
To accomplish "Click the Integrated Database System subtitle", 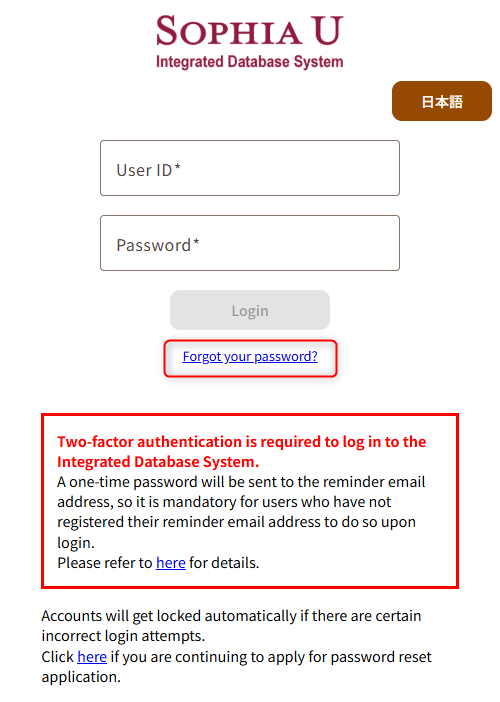I will tap(249, 62).
